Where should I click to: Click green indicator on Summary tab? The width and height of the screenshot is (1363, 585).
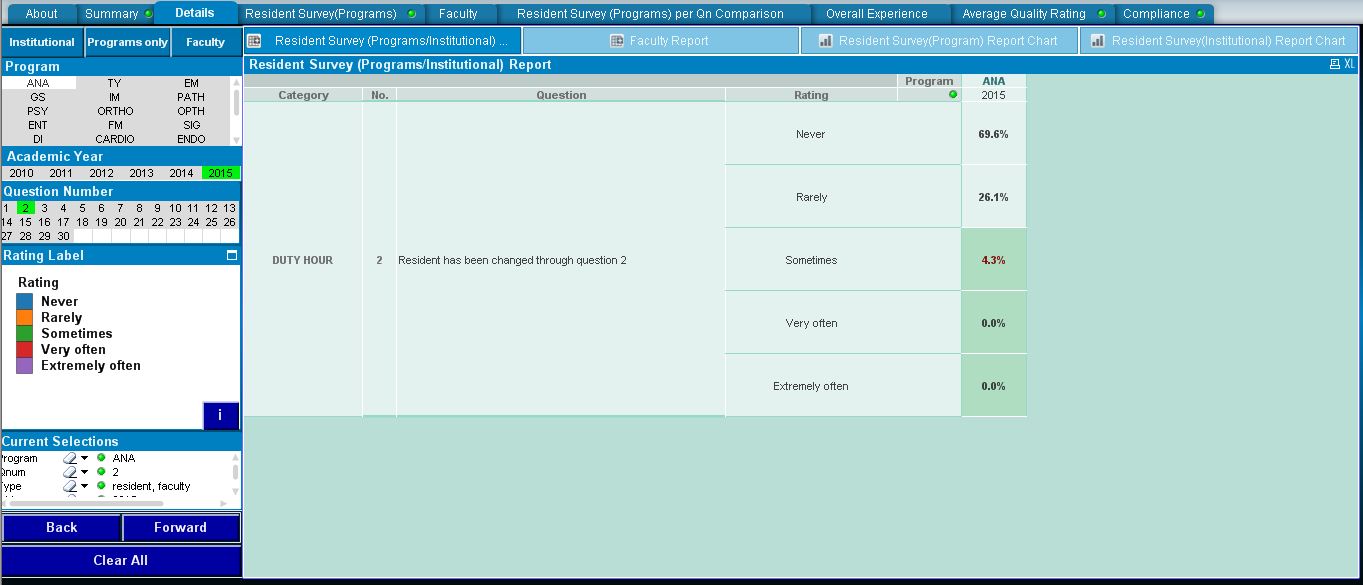coord(148,14)
